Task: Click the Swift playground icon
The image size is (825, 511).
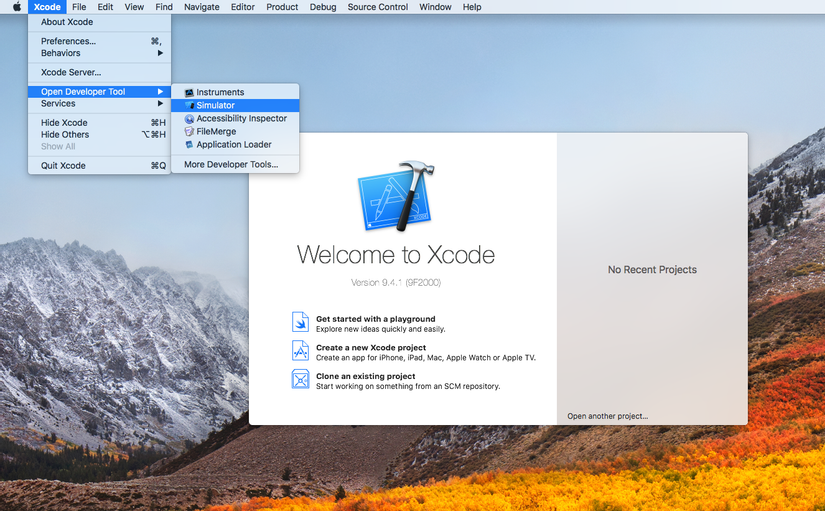Action: click(x=300, y=322)
